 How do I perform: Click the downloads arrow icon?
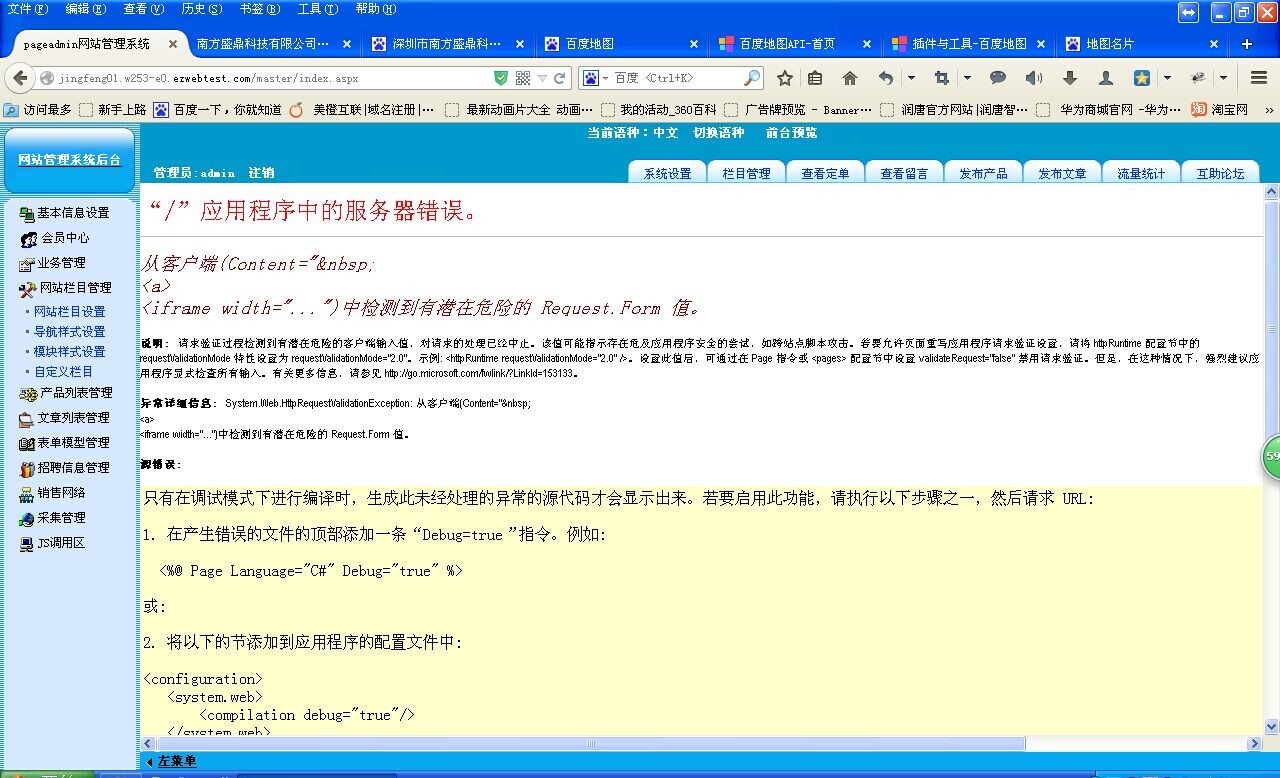point(1069,78)
